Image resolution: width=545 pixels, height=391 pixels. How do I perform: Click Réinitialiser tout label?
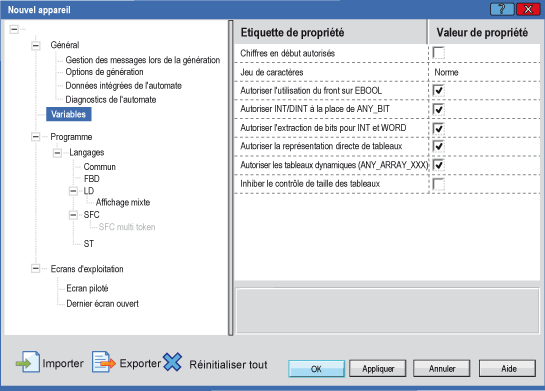tap(228, 365)
